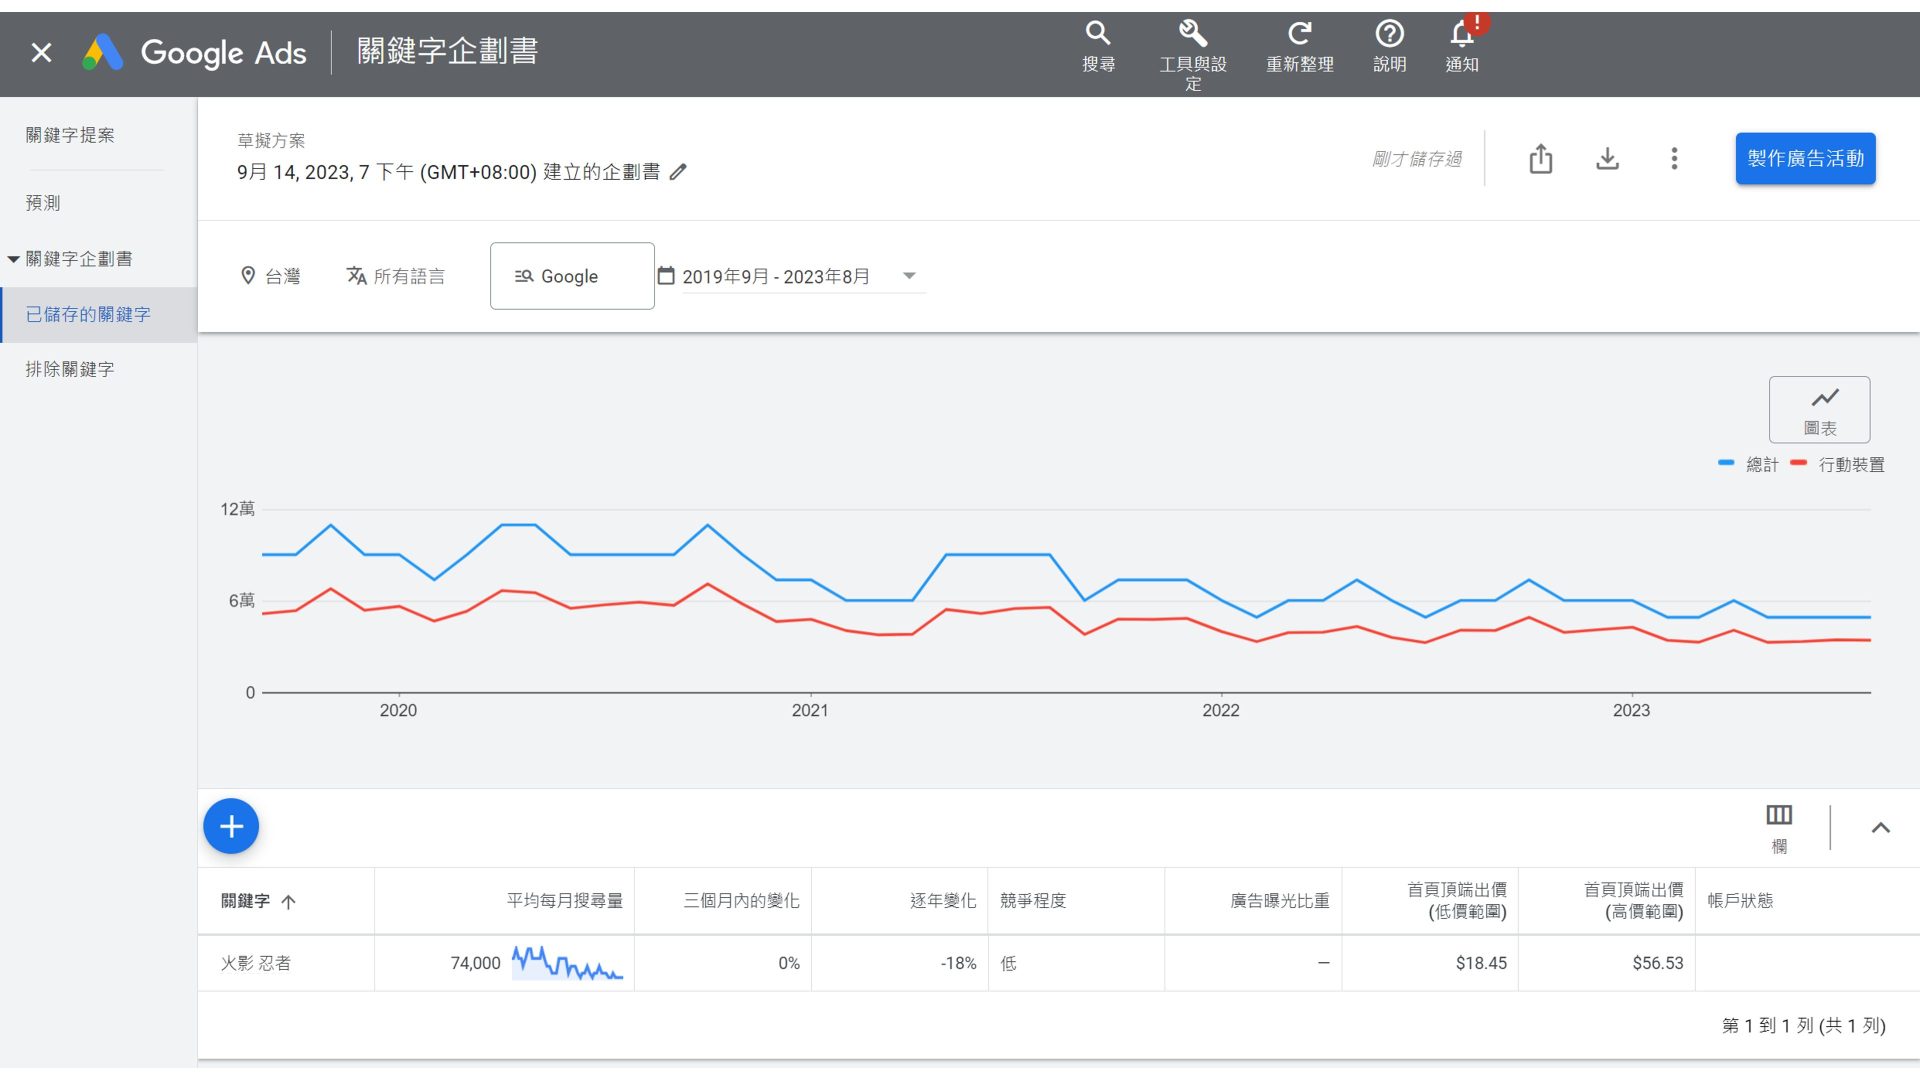The width and height of the screenshot is (1920, 1080).
Task: Open notifications bell icon
Action: pos(1461,36)
